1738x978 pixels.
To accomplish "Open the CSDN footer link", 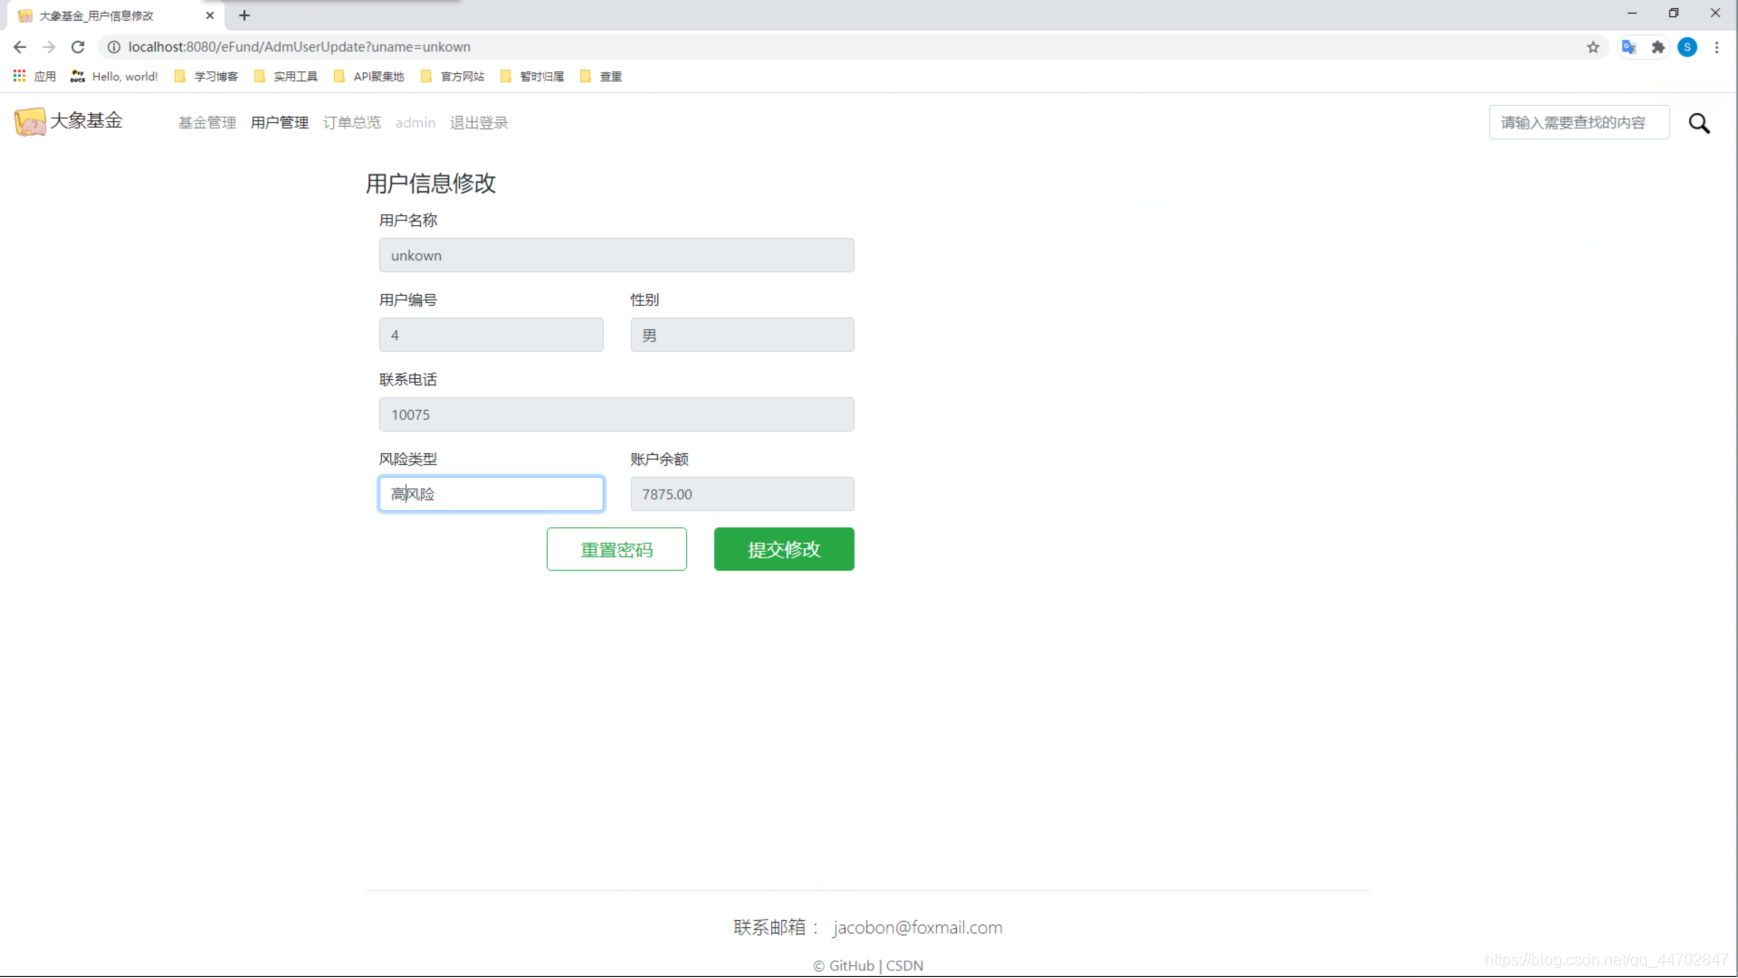I will [x=904, y=965].
